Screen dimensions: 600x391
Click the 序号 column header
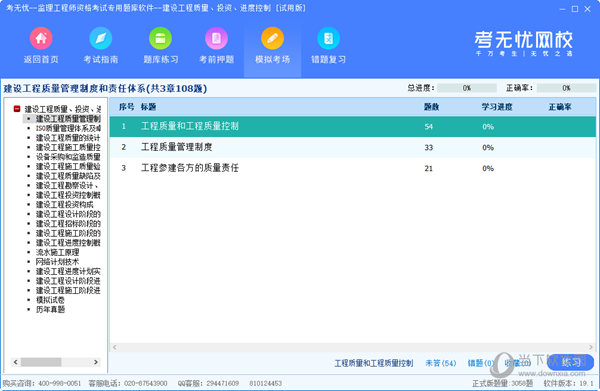(126, 107)
